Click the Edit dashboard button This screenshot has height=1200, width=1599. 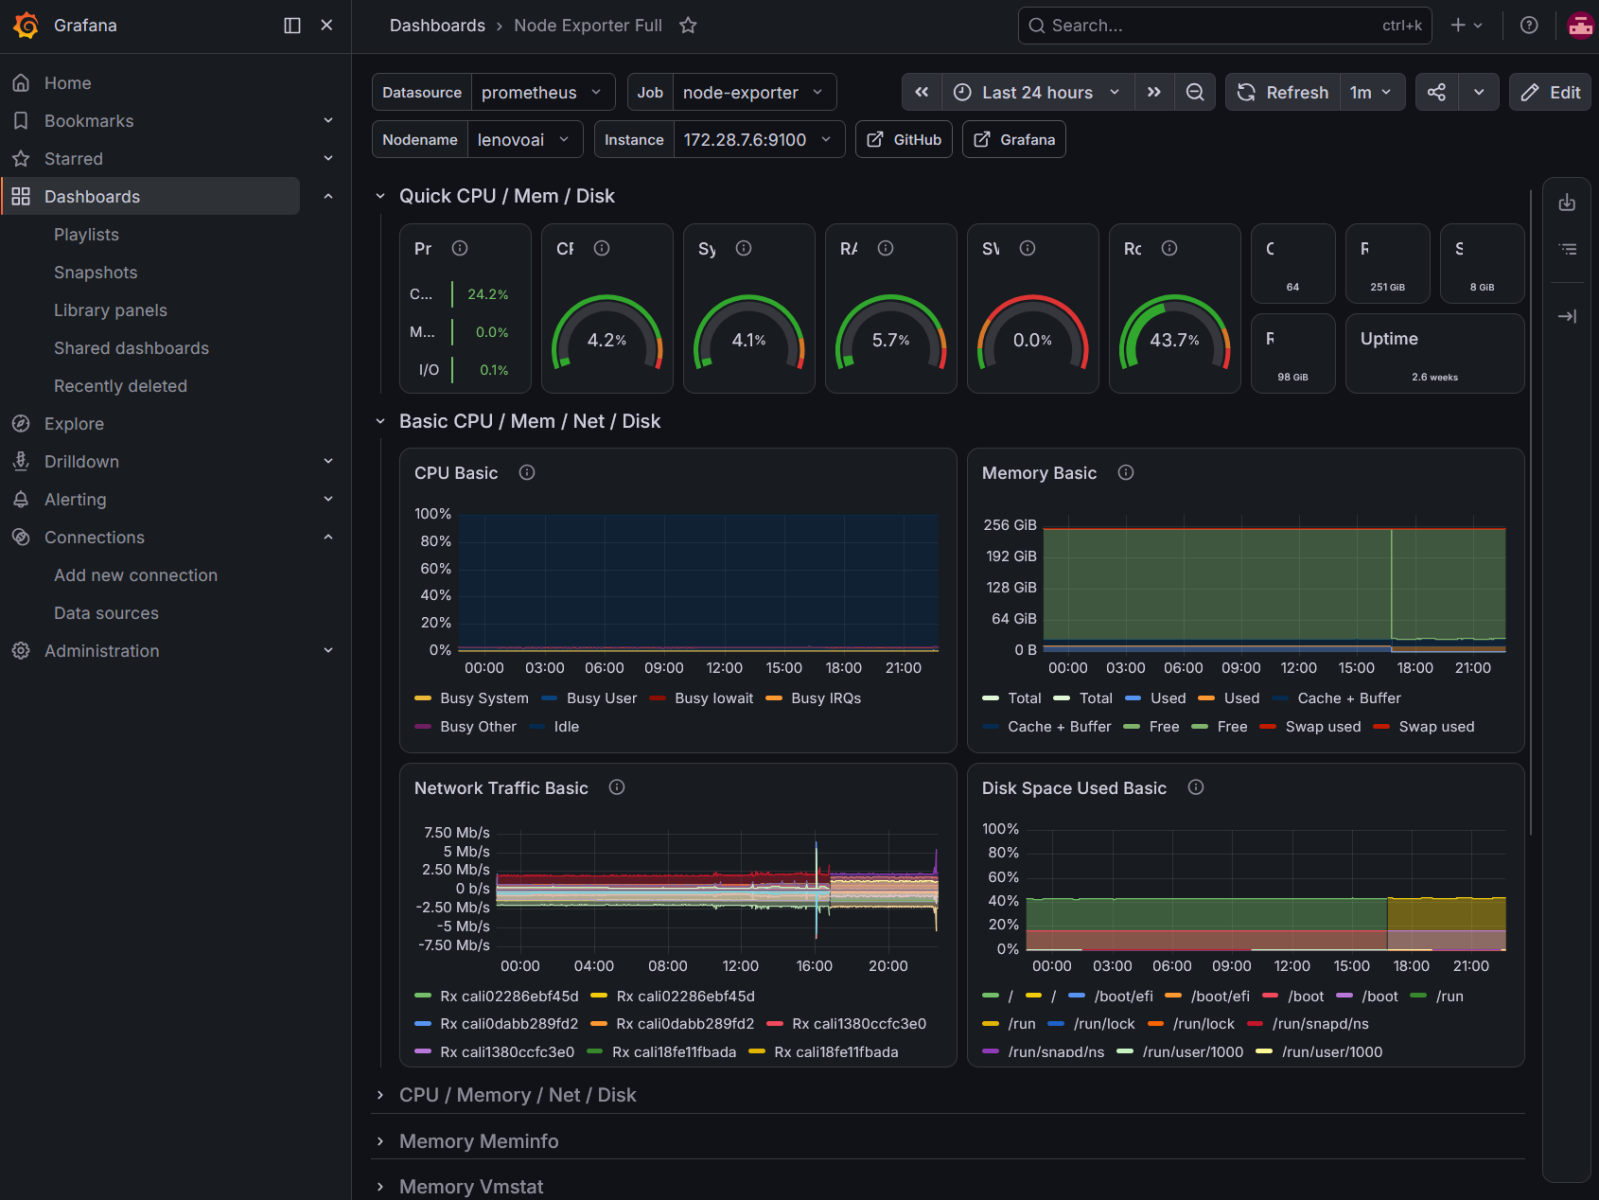(1550, 92)
